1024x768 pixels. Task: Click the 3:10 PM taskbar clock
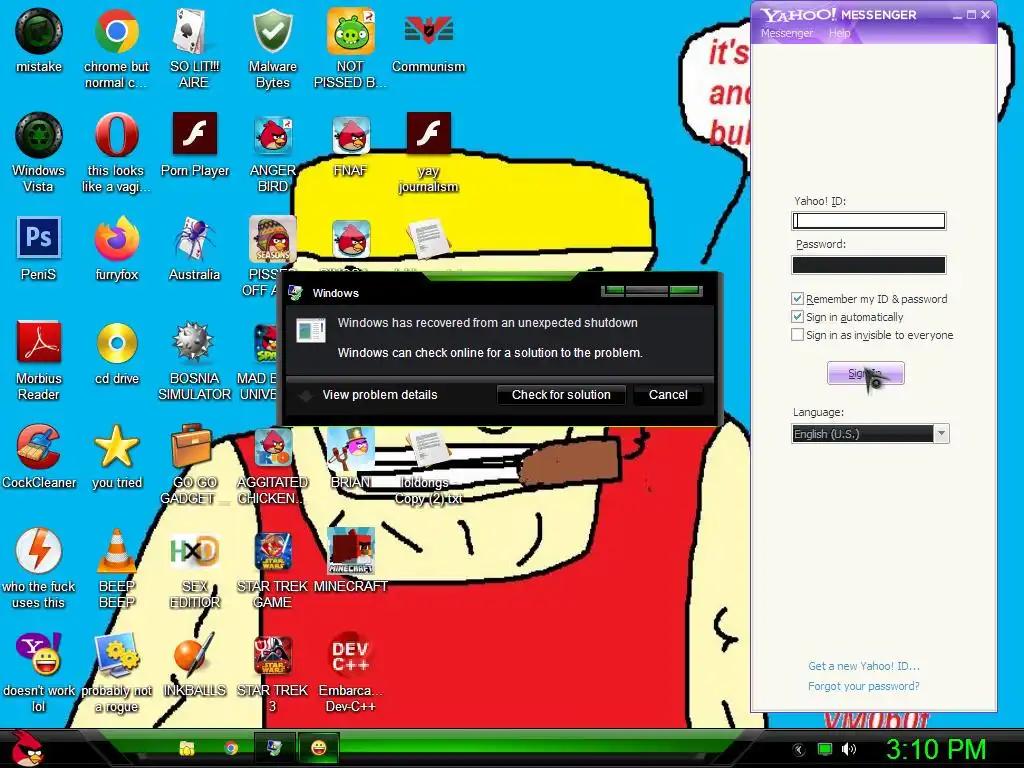[x=936, y=749]
